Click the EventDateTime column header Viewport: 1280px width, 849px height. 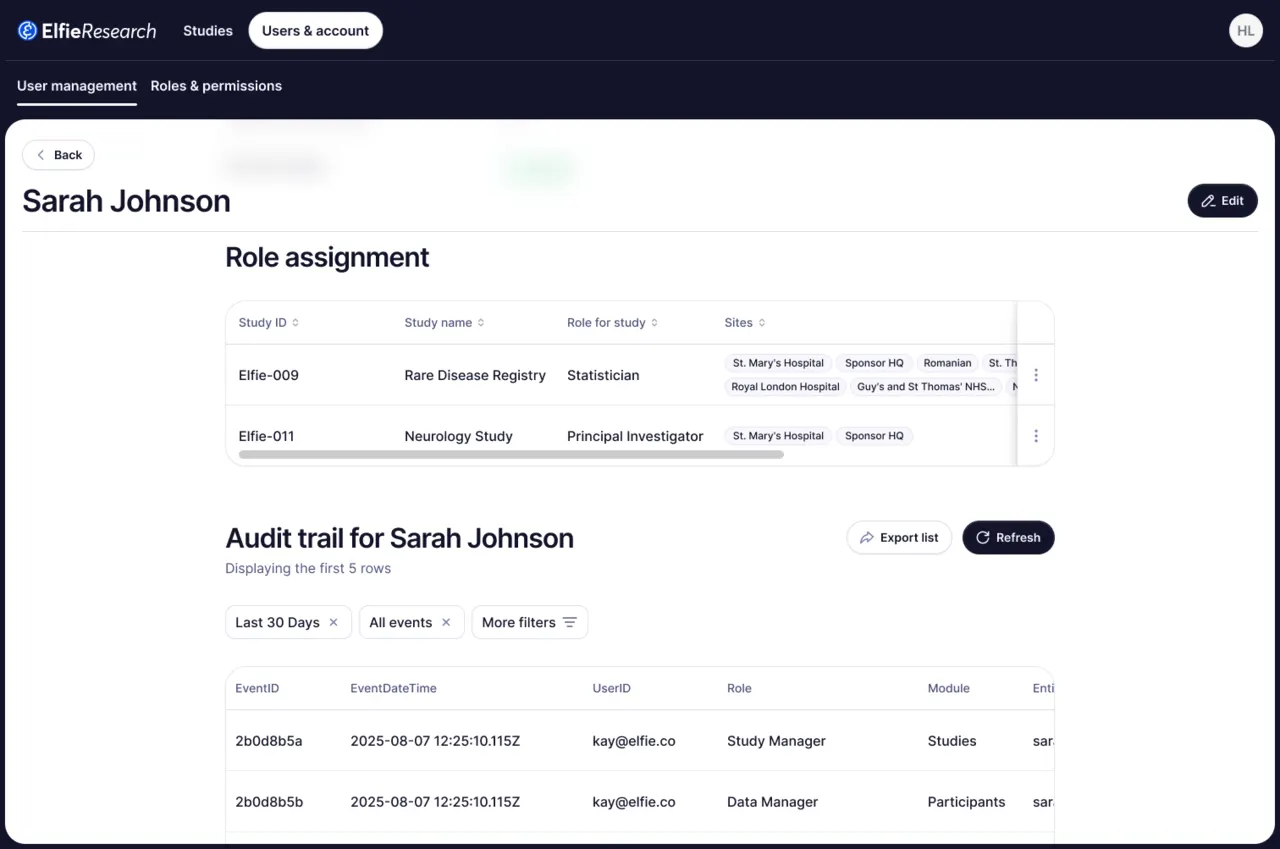pos(393,688)
